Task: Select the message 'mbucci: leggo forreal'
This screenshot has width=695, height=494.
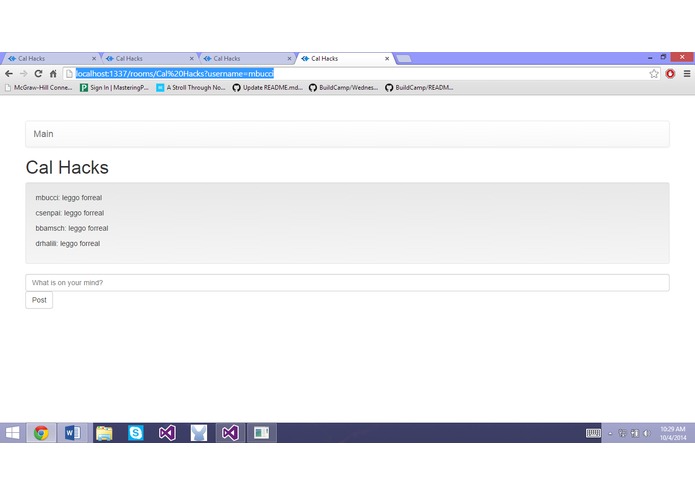Action: click(x=69, y=198)
